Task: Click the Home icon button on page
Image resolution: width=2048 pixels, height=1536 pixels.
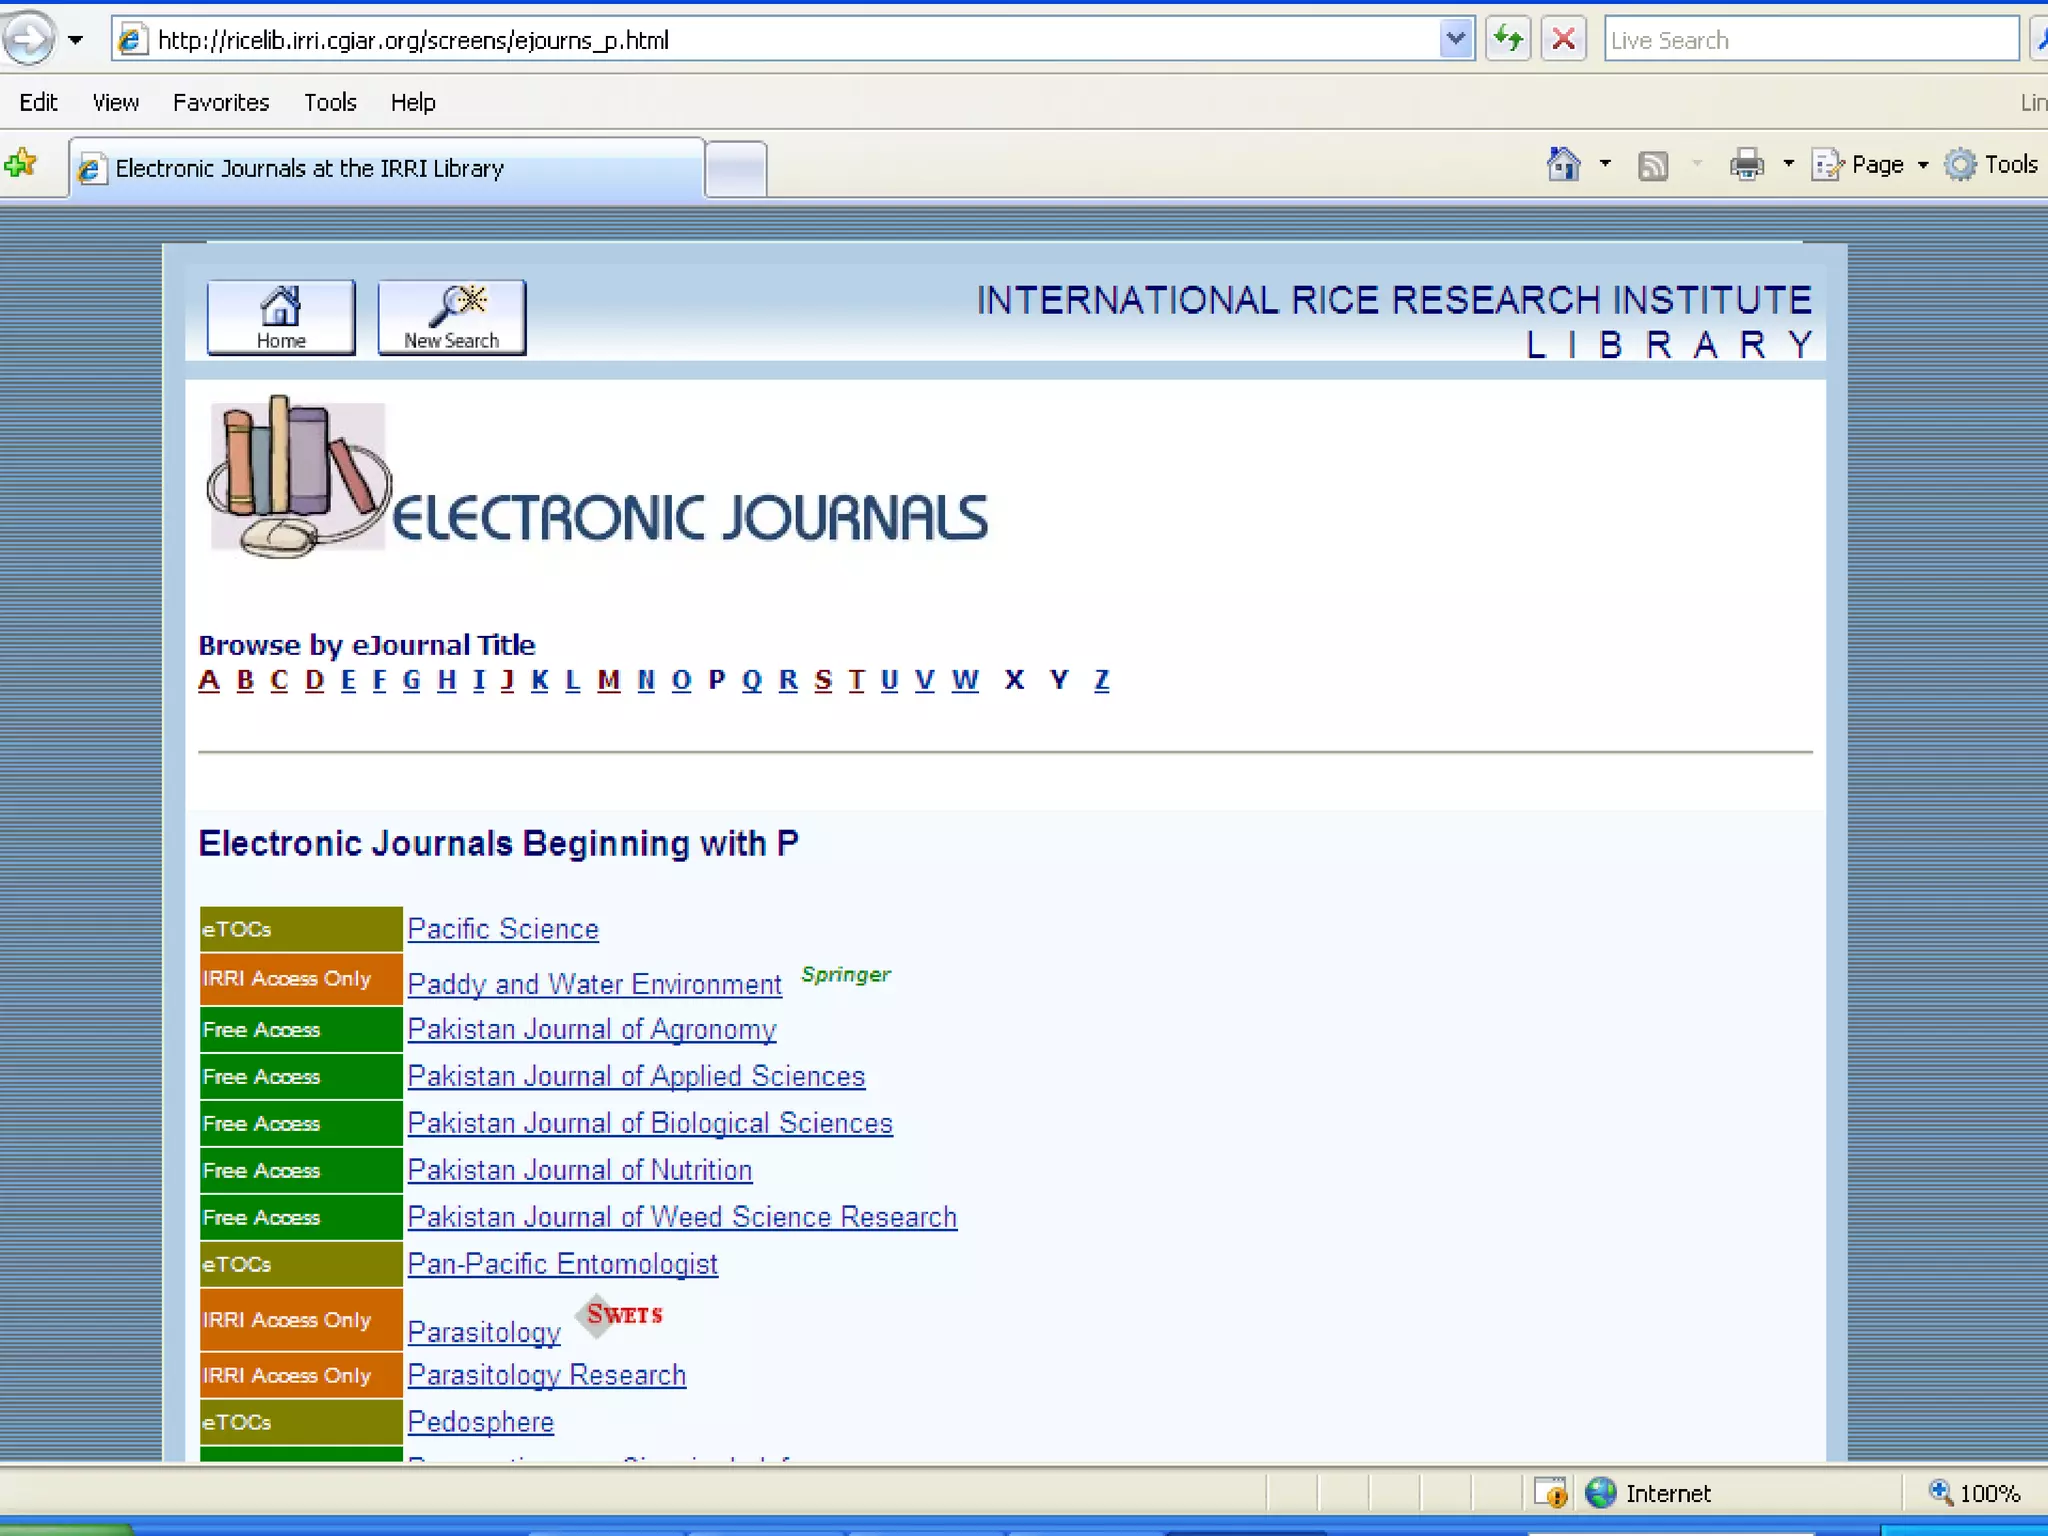Action: pyautogui.click(x=280, y=317)
